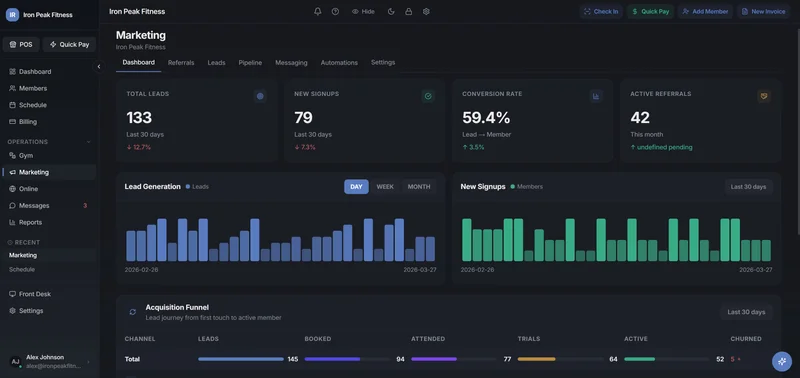Click the sidebar Quick Pay button
800x378 pixels.
pyautogui.click(x=69, y=44)
